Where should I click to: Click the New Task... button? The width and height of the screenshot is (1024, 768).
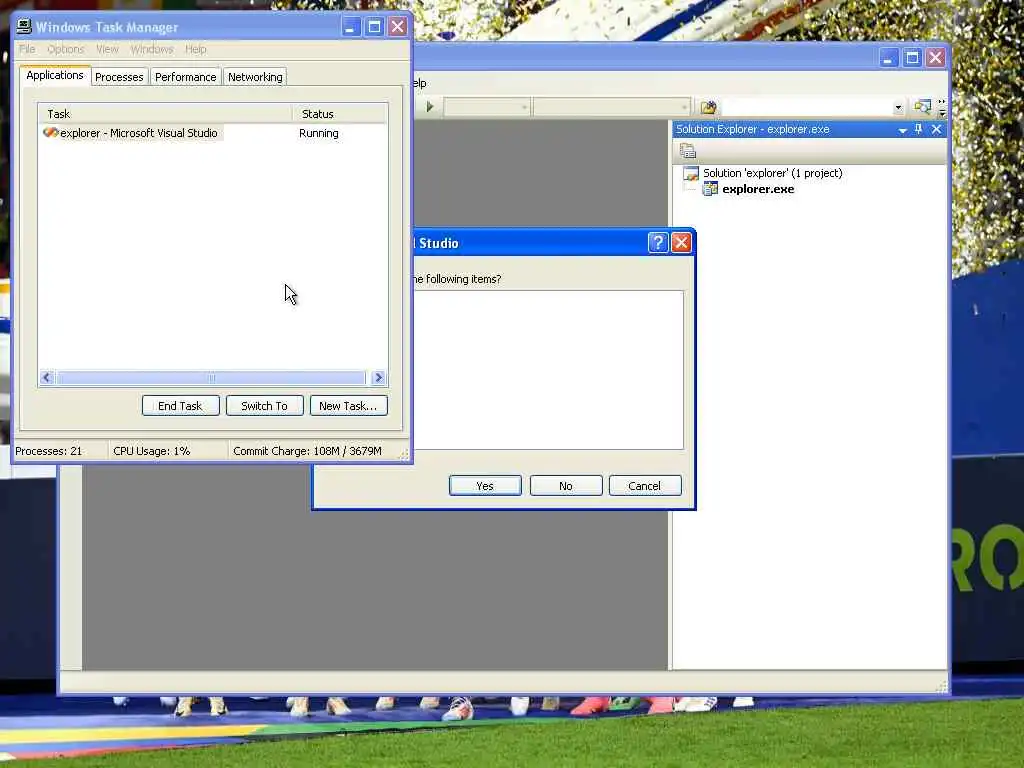[x=348, y=406]
